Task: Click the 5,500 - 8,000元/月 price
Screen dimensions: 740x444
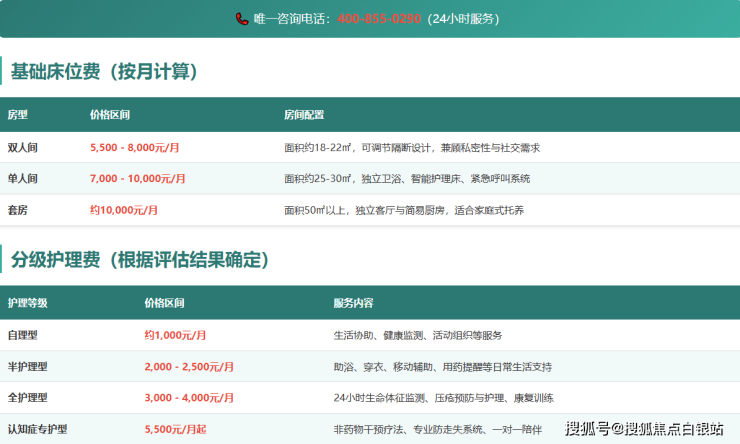Action: click(x=135, y=147)
